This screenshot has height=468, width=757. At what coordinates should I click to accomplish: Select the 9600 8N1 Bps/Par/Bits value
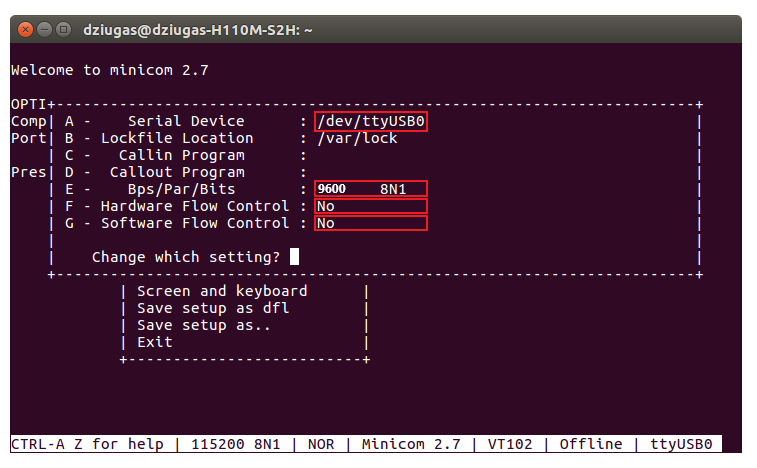(370, 189)
